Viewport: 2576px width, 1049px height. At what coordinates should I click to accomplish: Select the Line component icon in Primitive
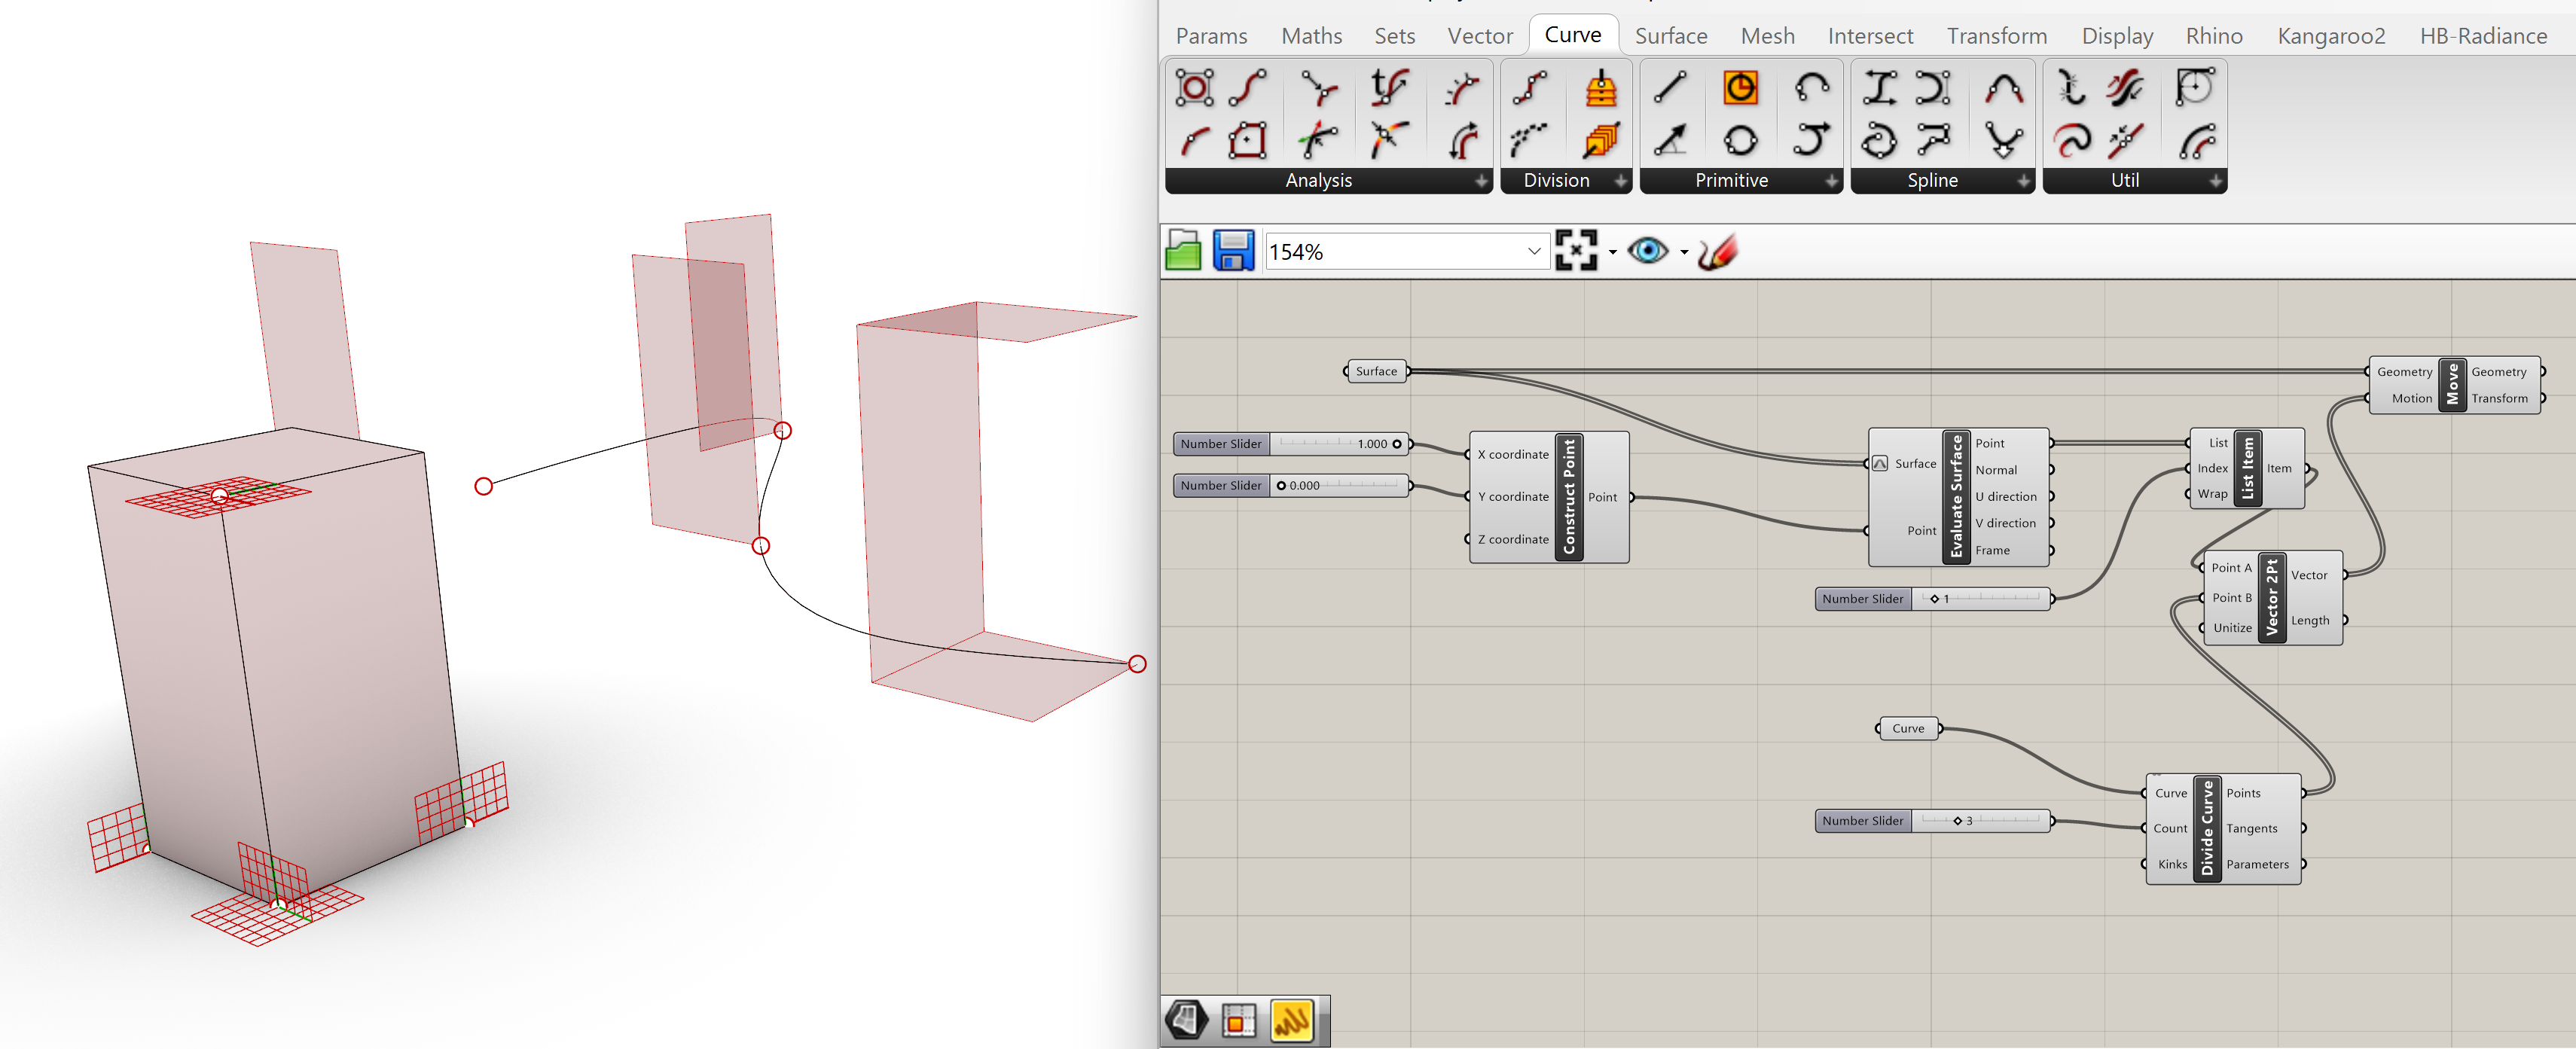[1670, 88]
